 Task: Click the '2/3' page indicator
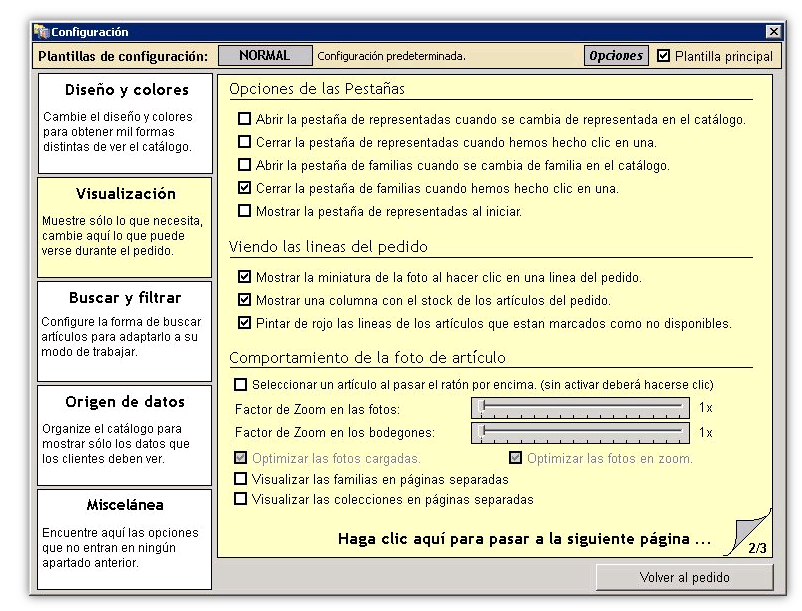click(x=757, y=548)
